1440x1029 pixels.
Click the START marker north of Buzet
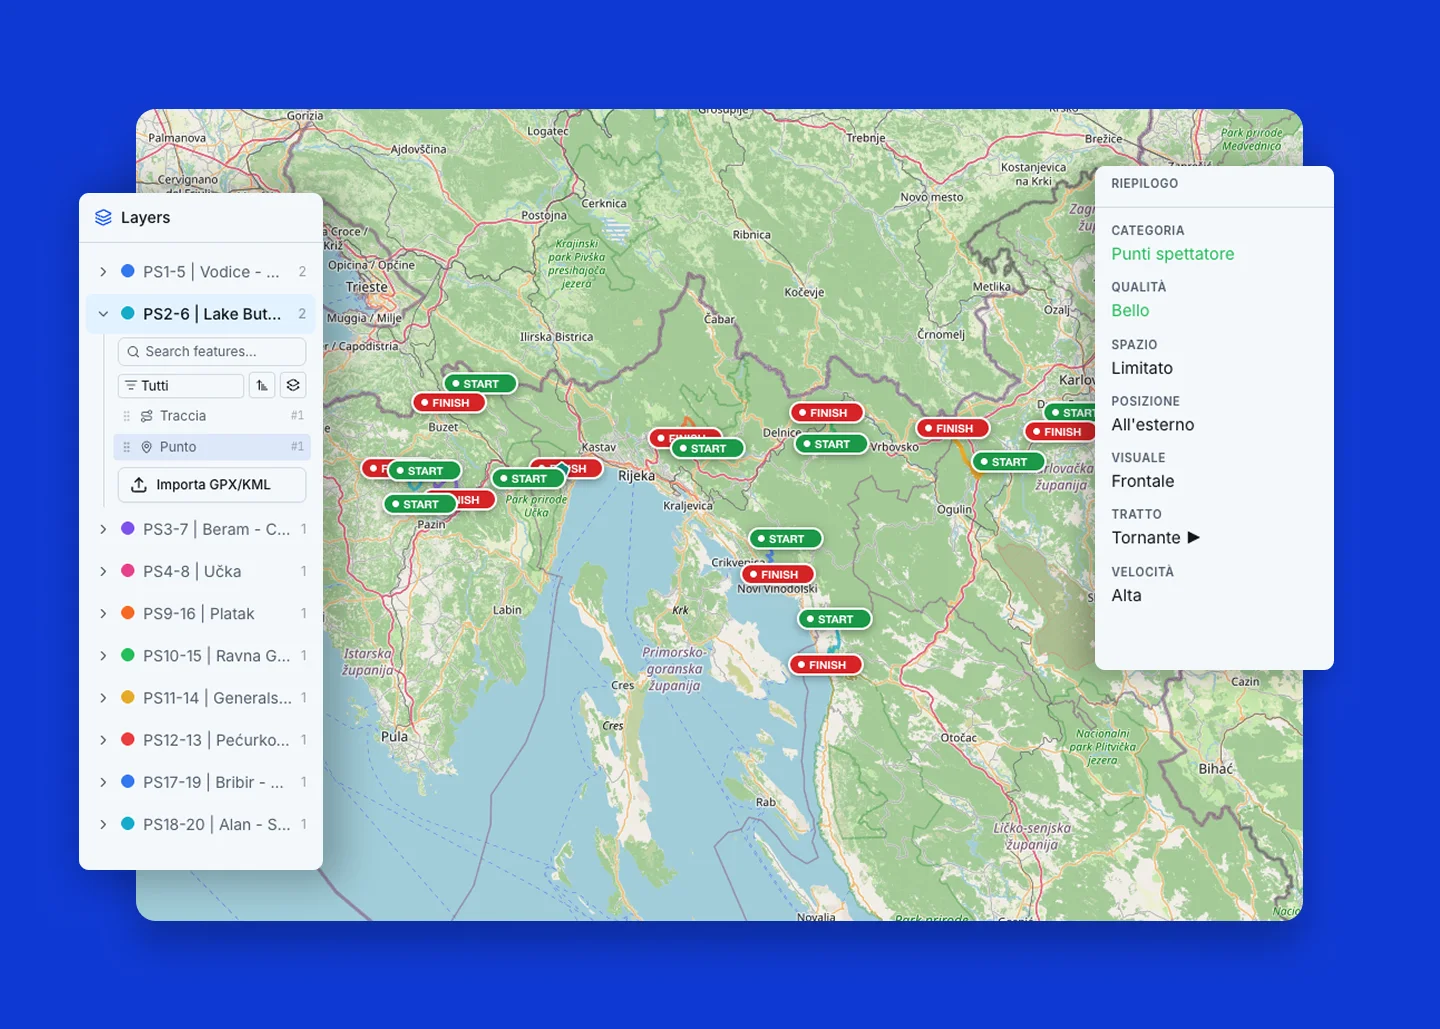480,384
